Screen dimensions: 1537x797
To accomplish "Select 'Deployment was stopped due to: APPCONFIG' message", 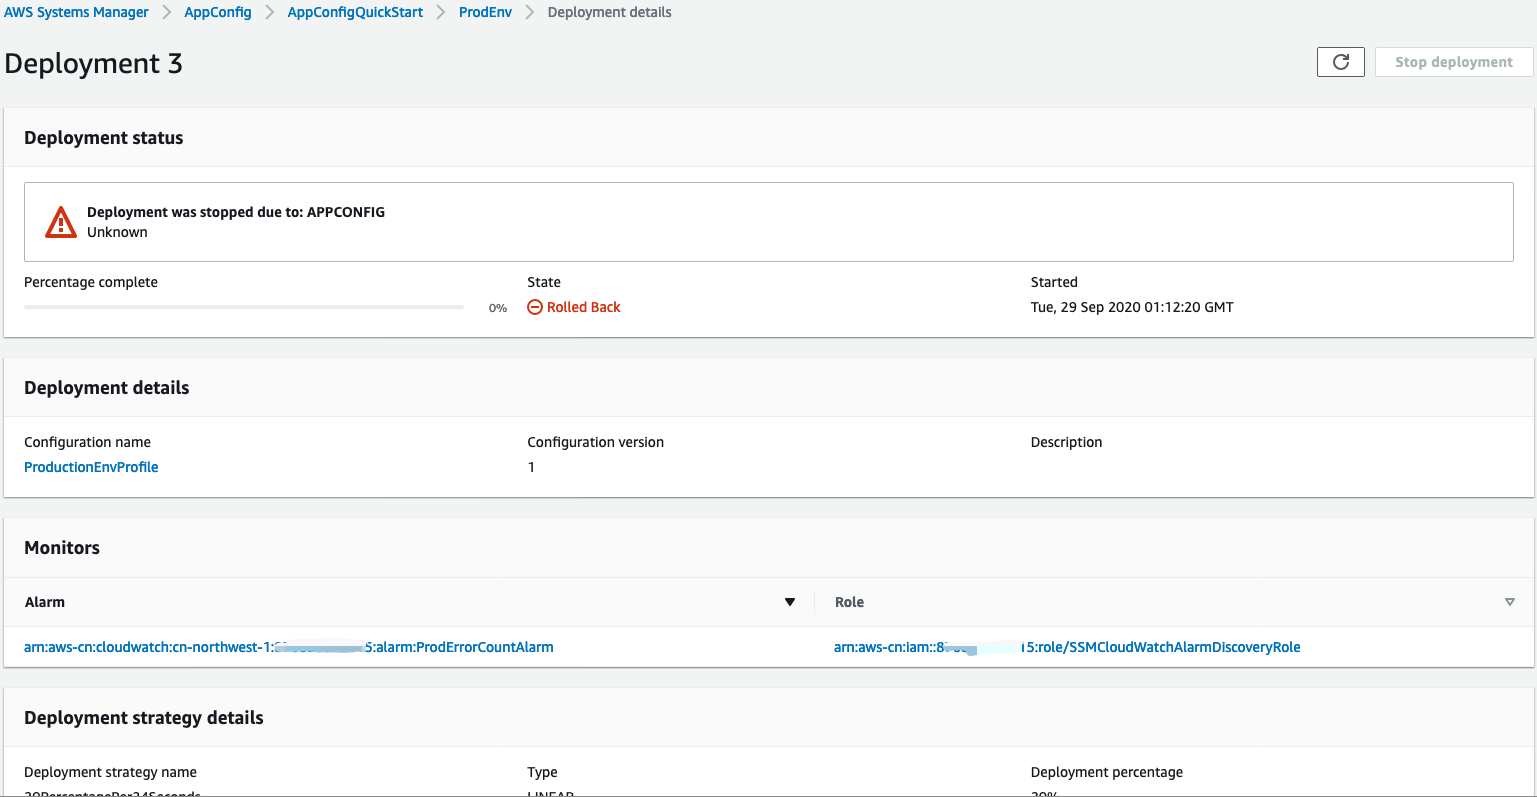I will [236, 212].
